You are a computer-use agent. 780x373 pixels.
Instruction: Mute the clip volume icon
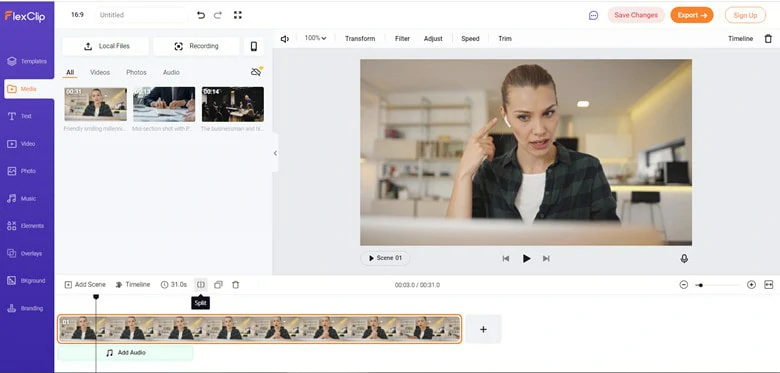(285, 39)
